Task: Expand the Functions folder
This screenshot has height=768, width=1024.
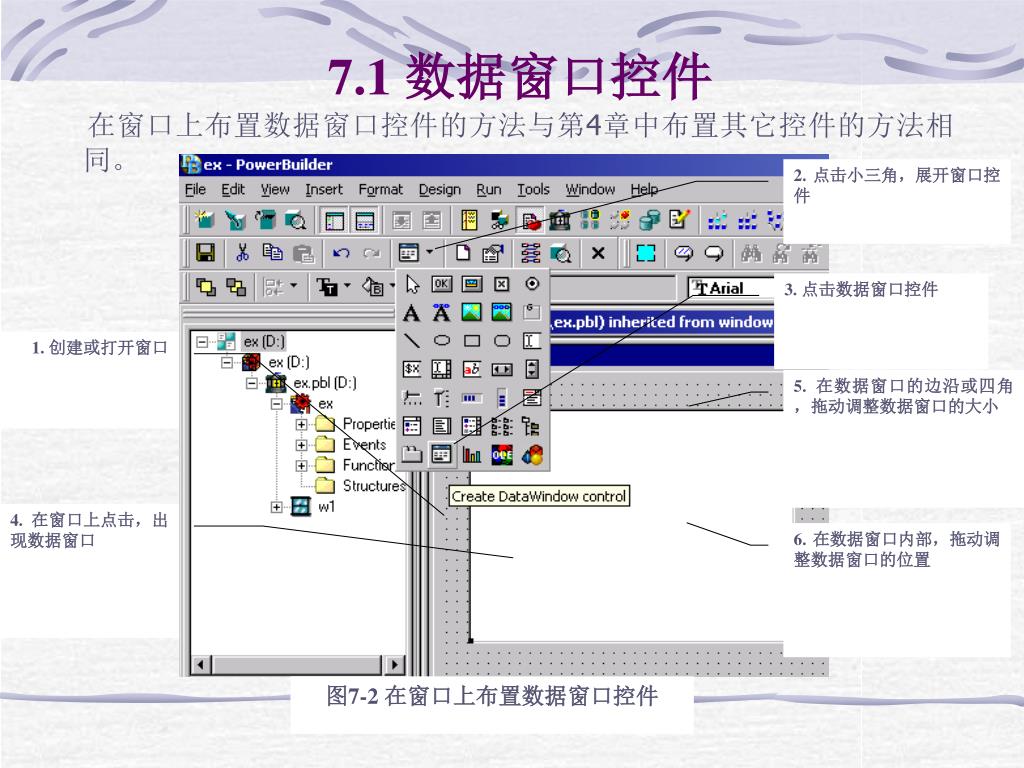Action: coord(301,466)
